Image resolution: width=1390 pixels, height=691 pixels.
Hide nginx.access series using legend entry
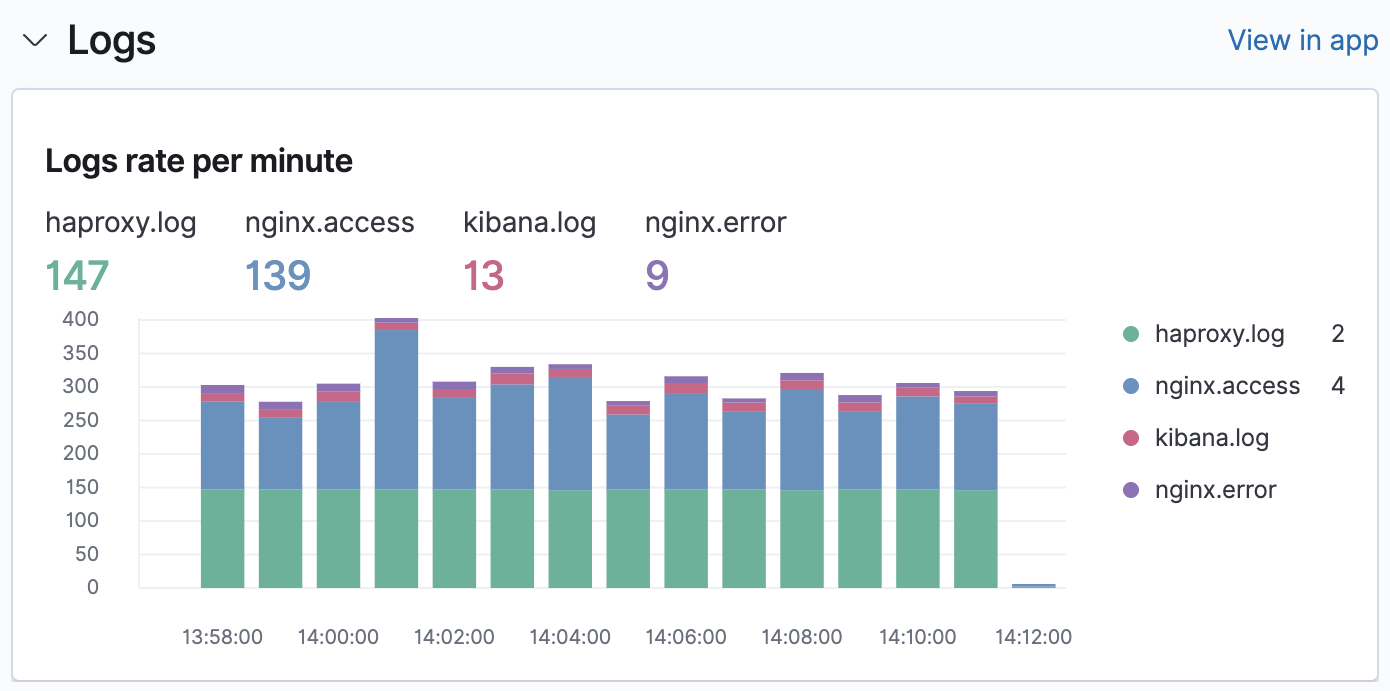1227,385
